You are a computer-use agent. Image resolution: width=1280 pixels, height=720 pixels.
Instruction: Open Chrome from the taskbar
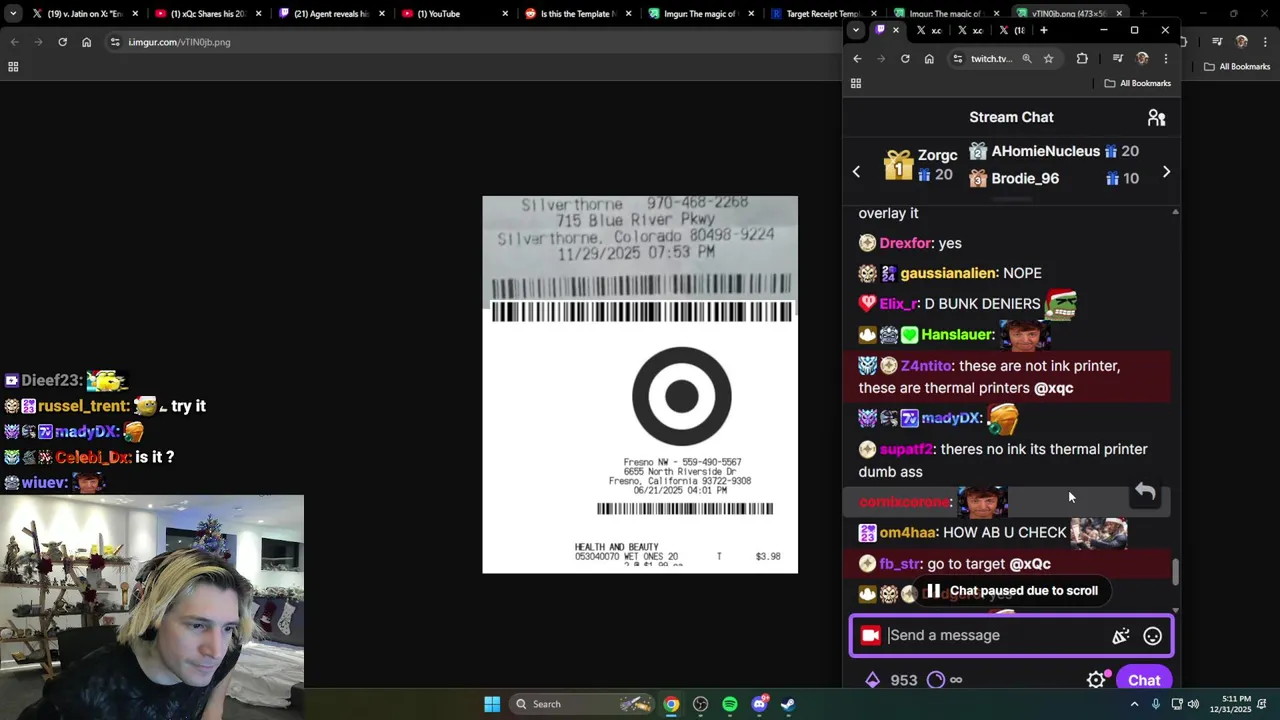pos(671,704)
